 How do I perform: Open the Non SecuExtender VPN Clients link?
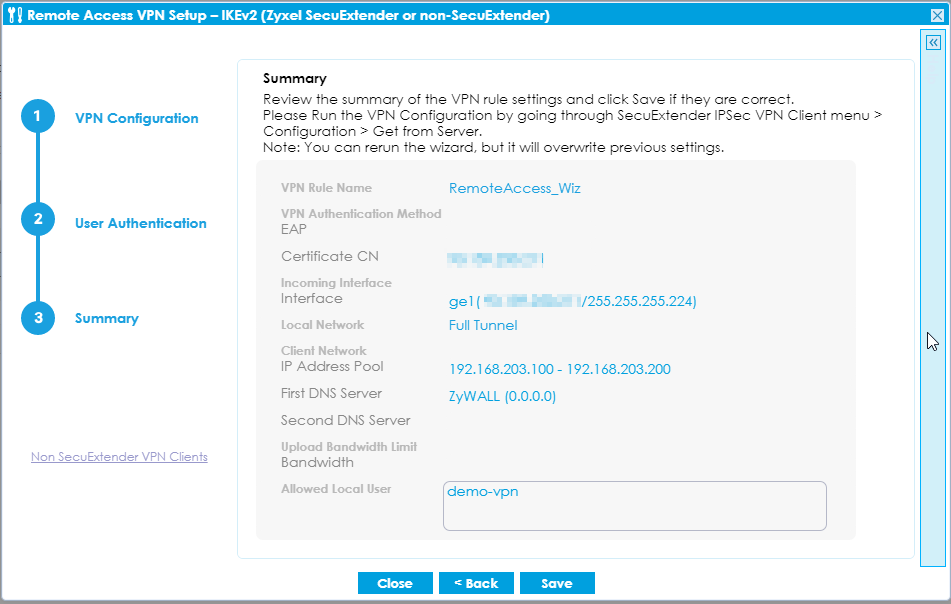pyautogui.click(x=119, y=457)
